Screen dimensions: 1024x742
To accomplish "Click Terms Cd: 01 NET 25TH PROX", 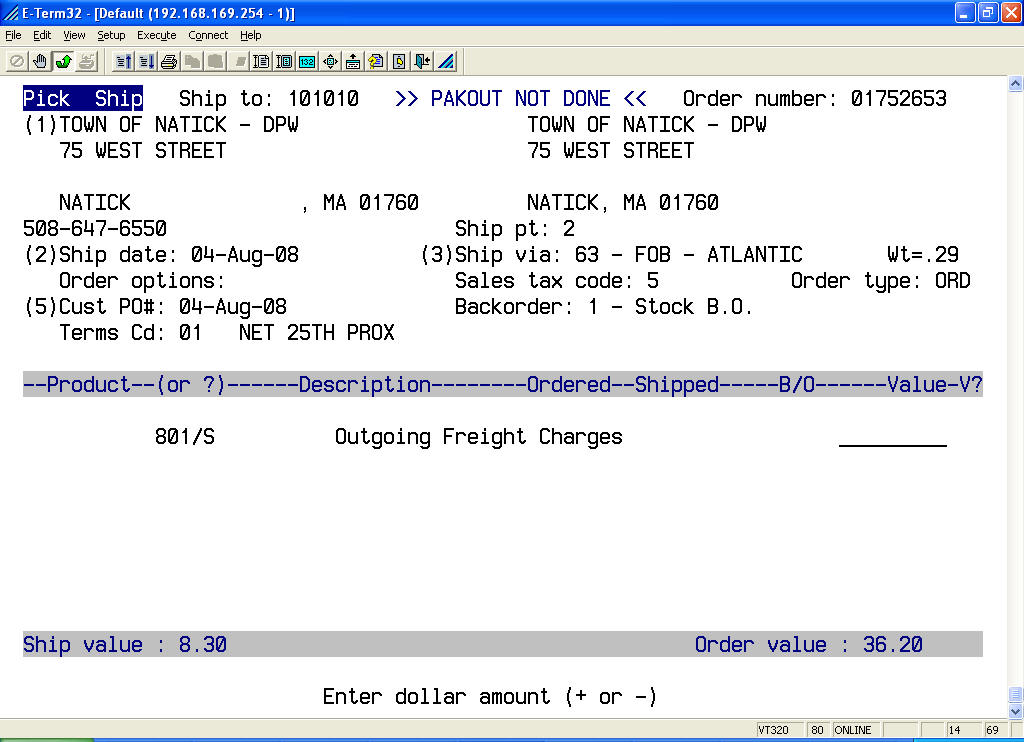I will coord(227,333).
